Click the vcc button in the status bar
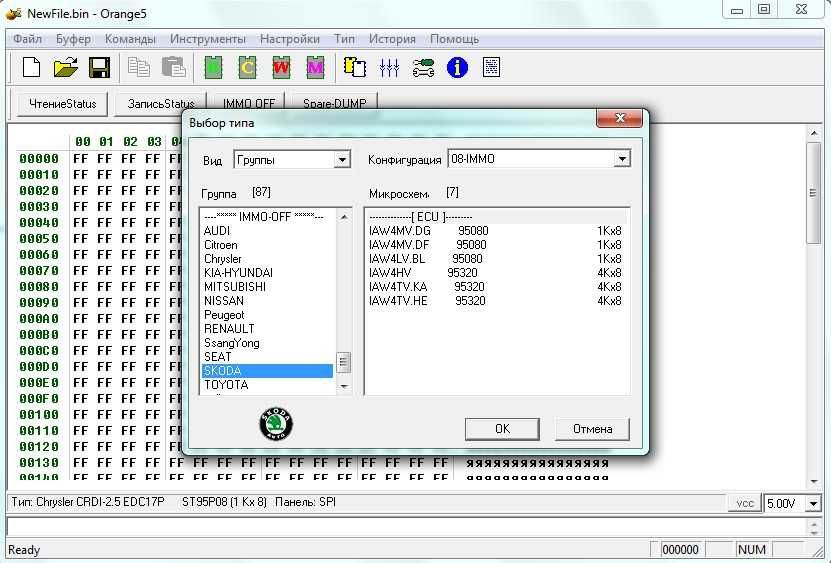 745,503
